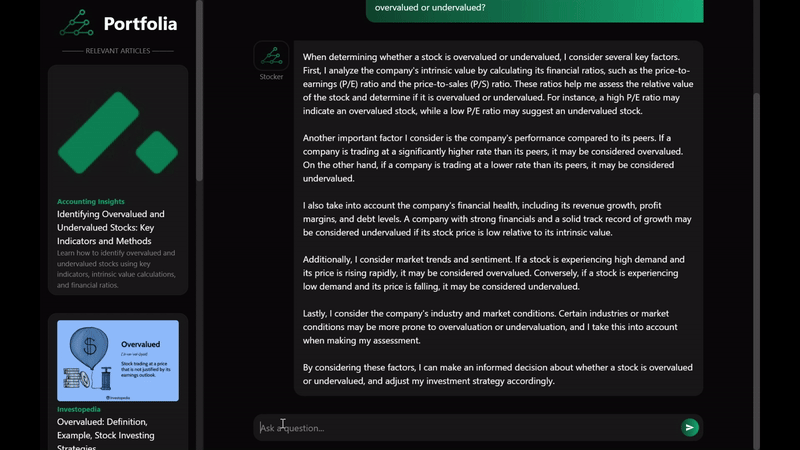
Task: Click the first paragraph 'When determining whether a stock'
Action: pyautogui.click(x=498, y=84)
